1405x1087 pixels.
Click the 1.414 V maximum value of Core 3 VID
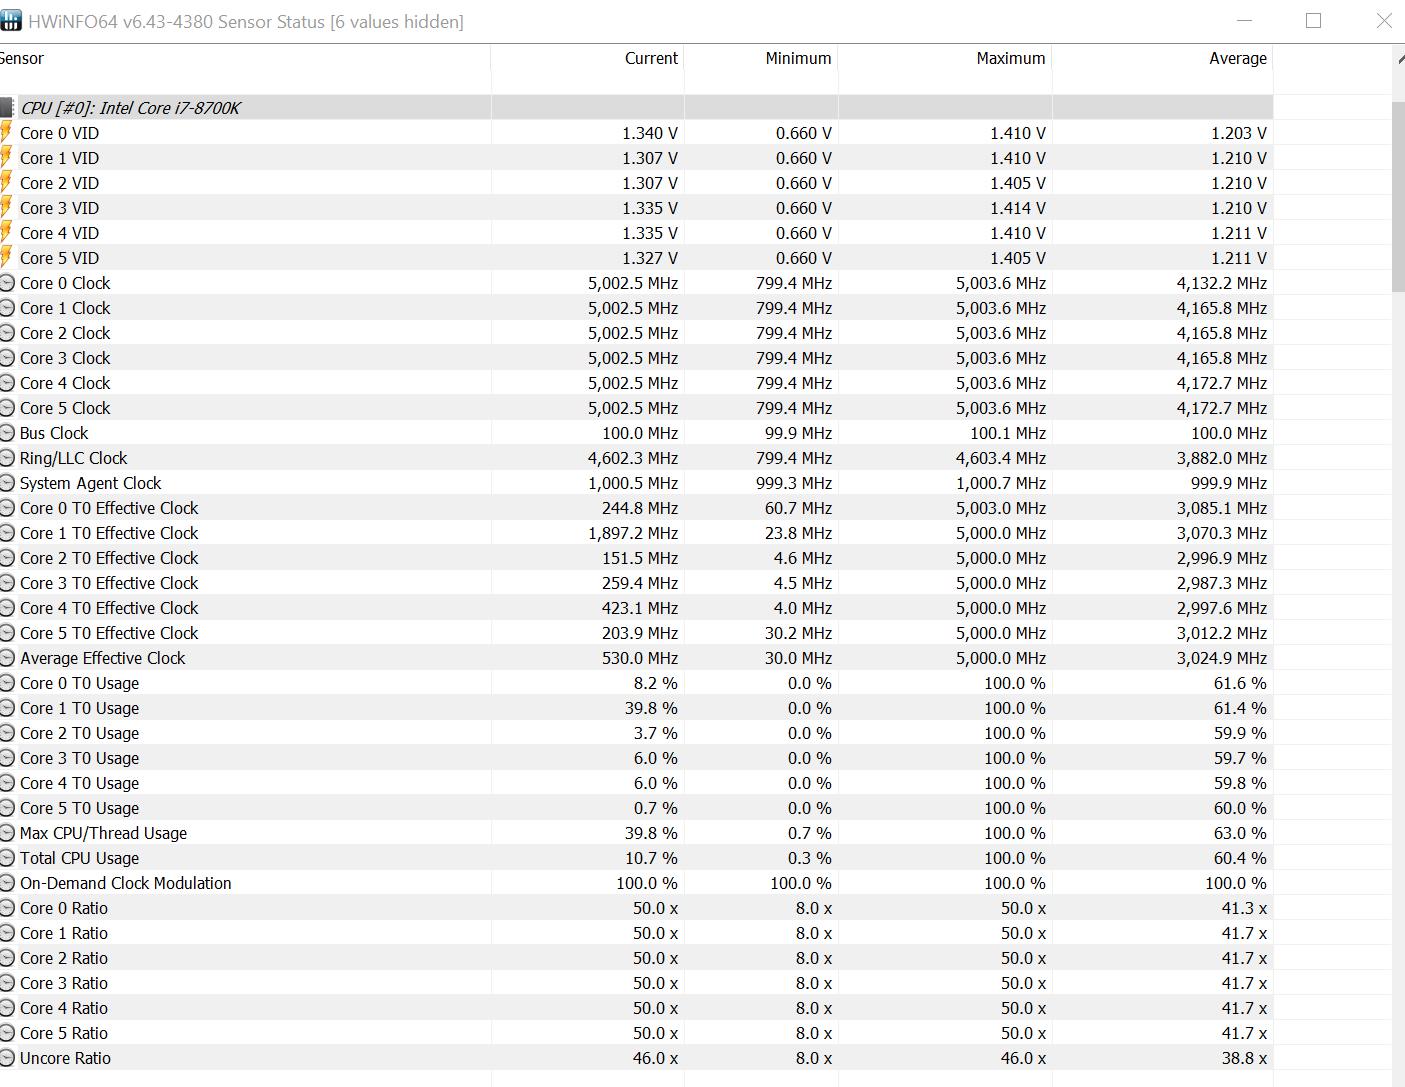1018,208
